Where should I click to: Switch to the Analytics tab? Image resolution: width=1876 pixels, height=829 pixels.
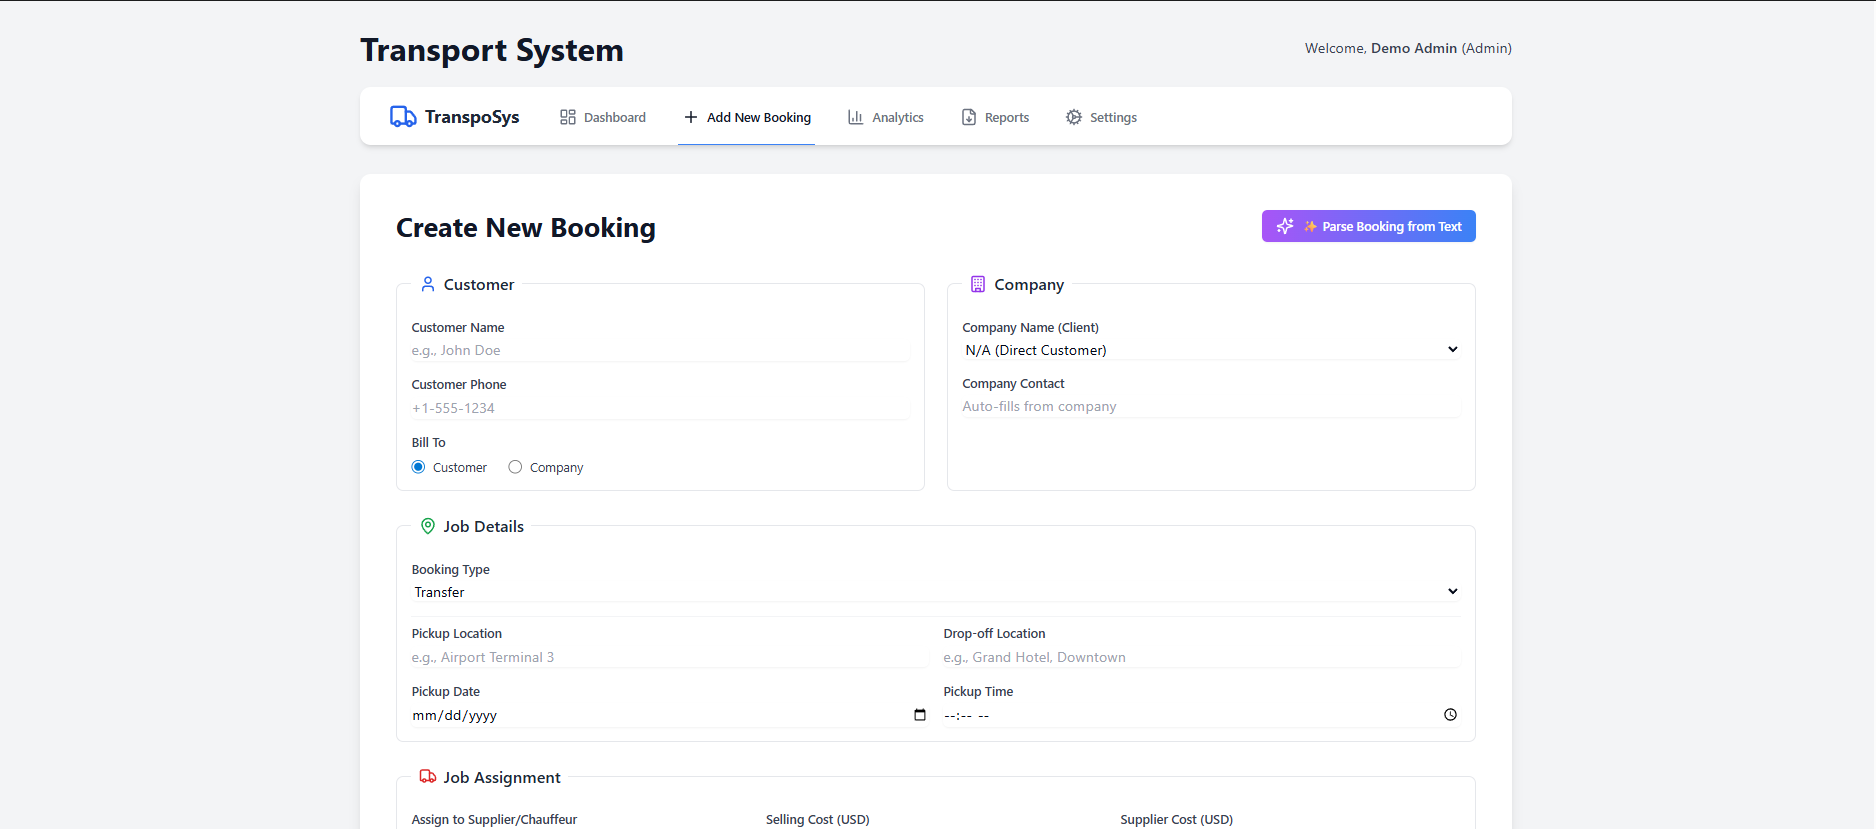click(886, 117)
